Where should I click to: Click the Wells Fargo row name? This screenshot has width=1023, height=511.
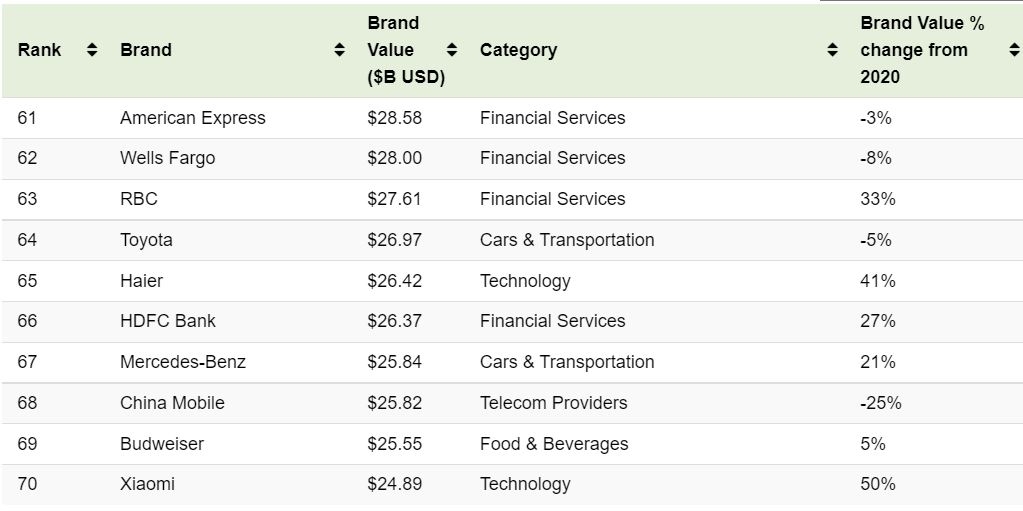167,158
